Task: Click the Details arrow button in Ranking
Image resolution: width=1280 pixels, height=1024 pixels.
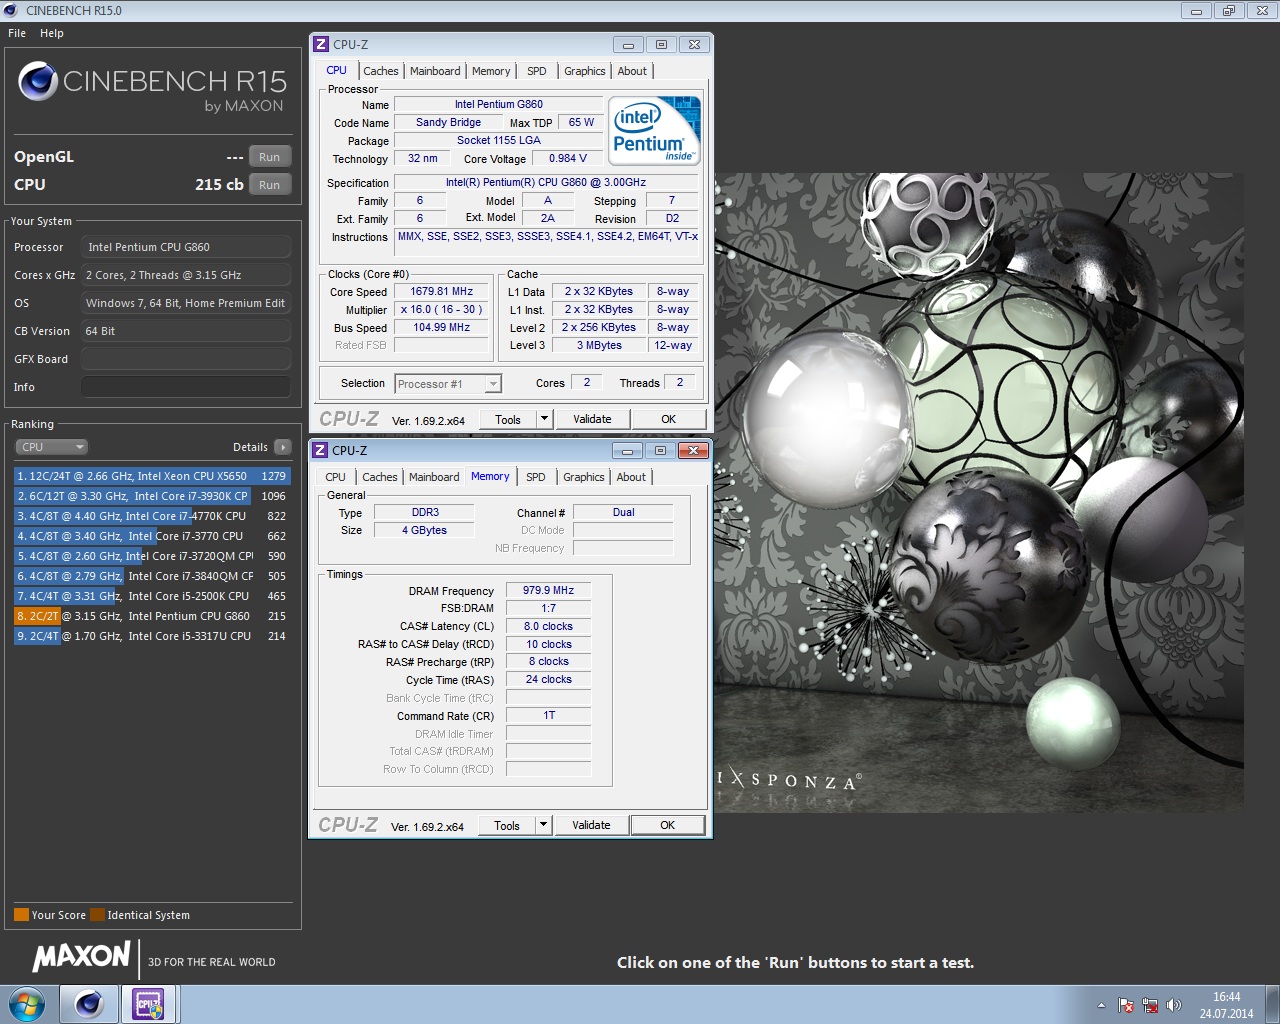Action: coord(282,447)
